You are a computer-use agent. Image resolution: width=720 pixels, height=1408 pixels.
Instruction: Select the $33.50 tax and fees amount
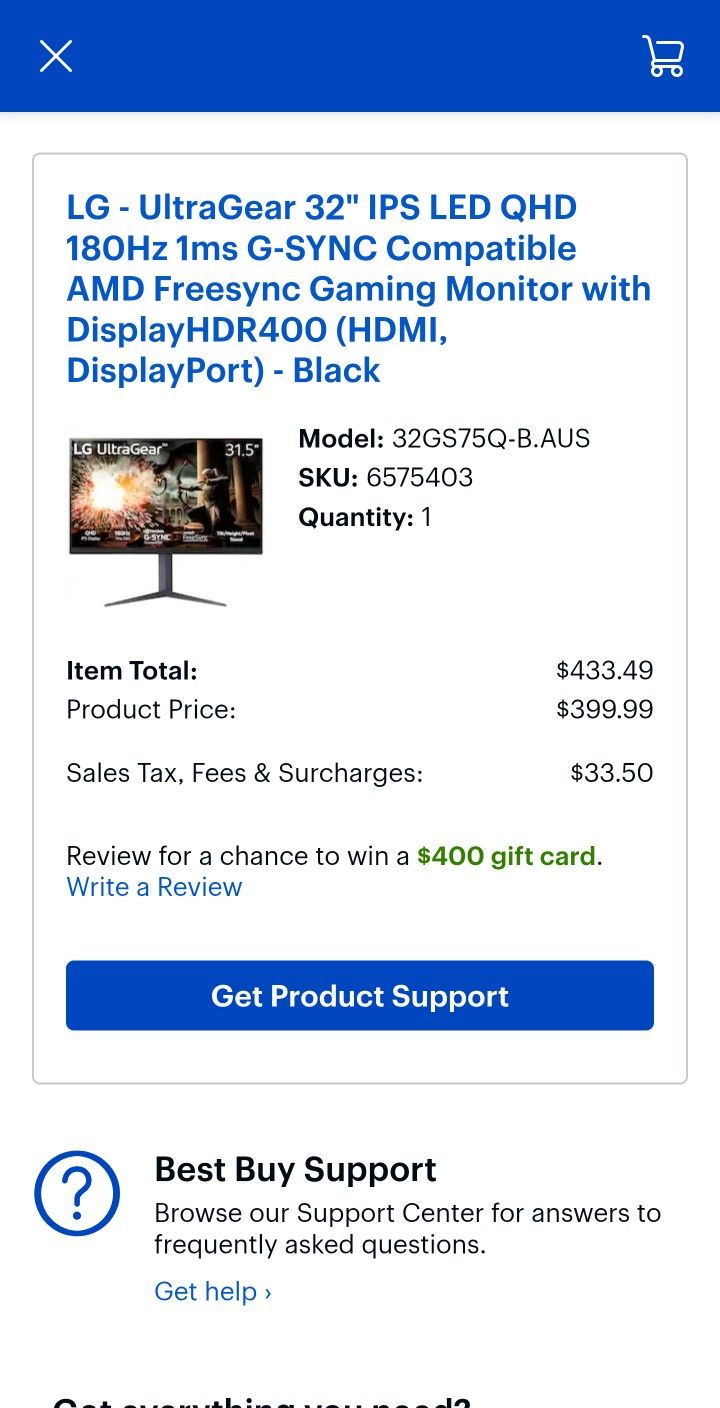coord(612,773)
